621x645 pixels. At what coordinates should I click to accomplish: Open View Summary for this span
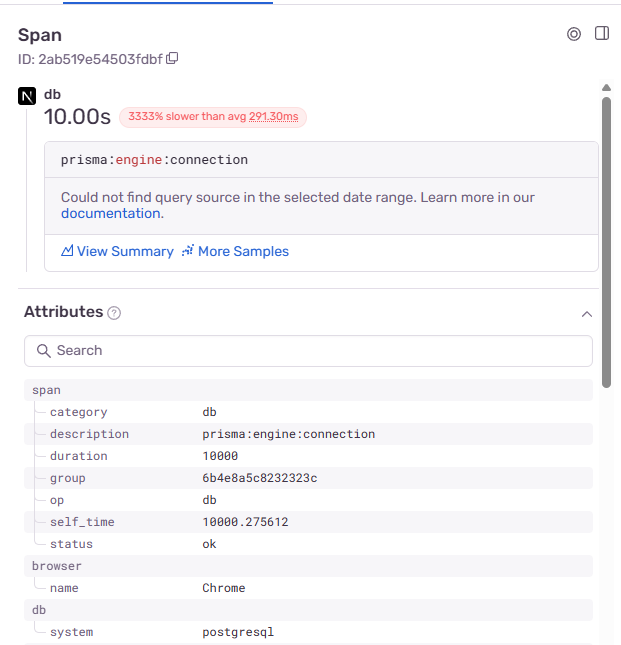pyautogui.click(x=125, y=252)
